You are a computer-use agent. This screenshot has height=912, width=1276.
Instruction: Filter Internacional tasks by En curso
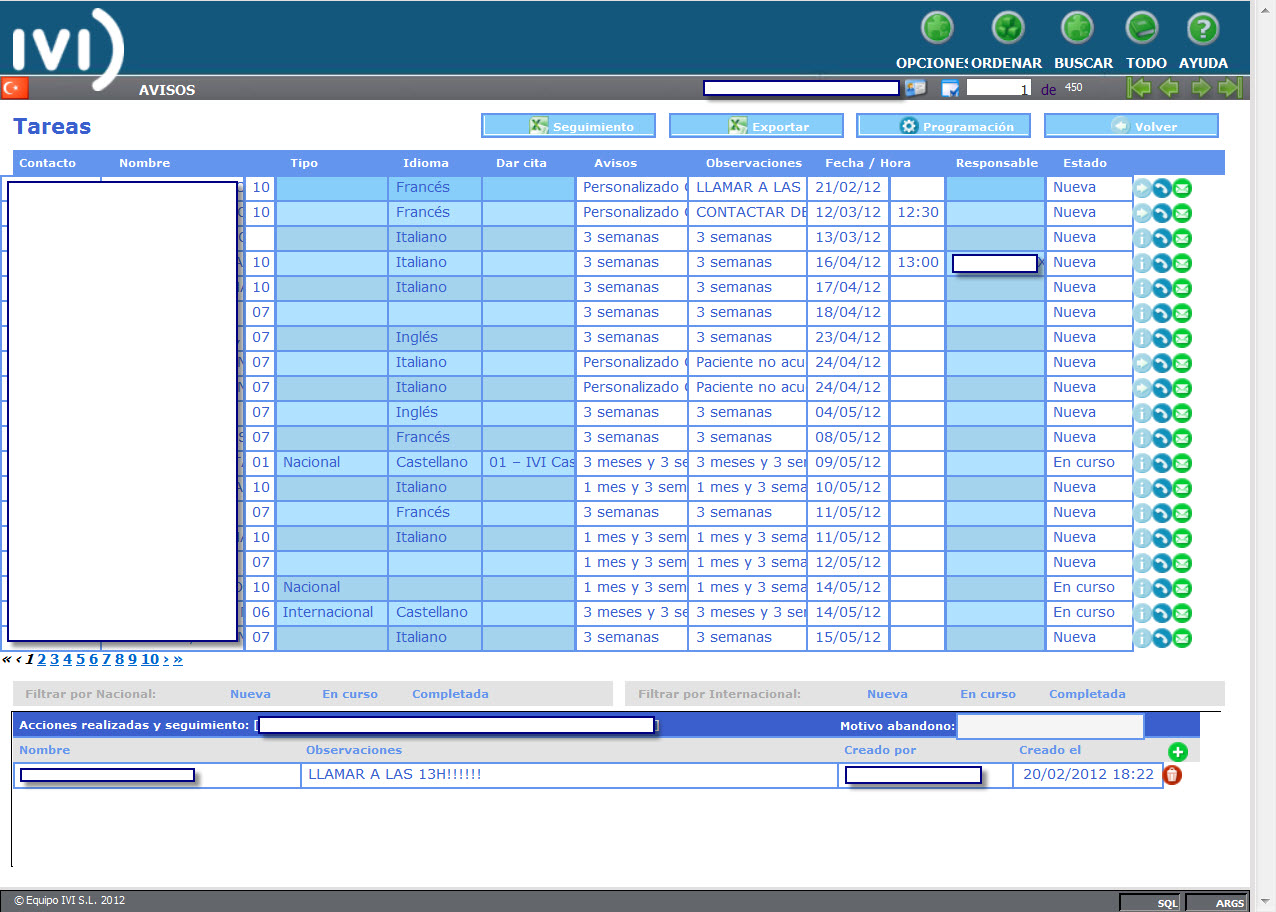pos(988,694)
